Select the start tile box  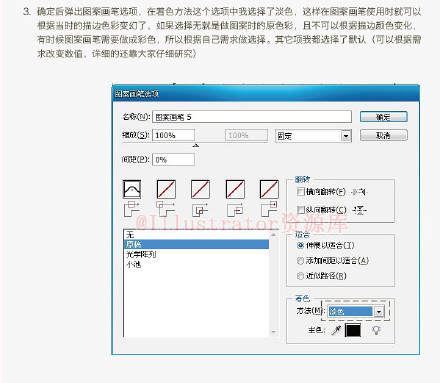(x=235, y=189)
